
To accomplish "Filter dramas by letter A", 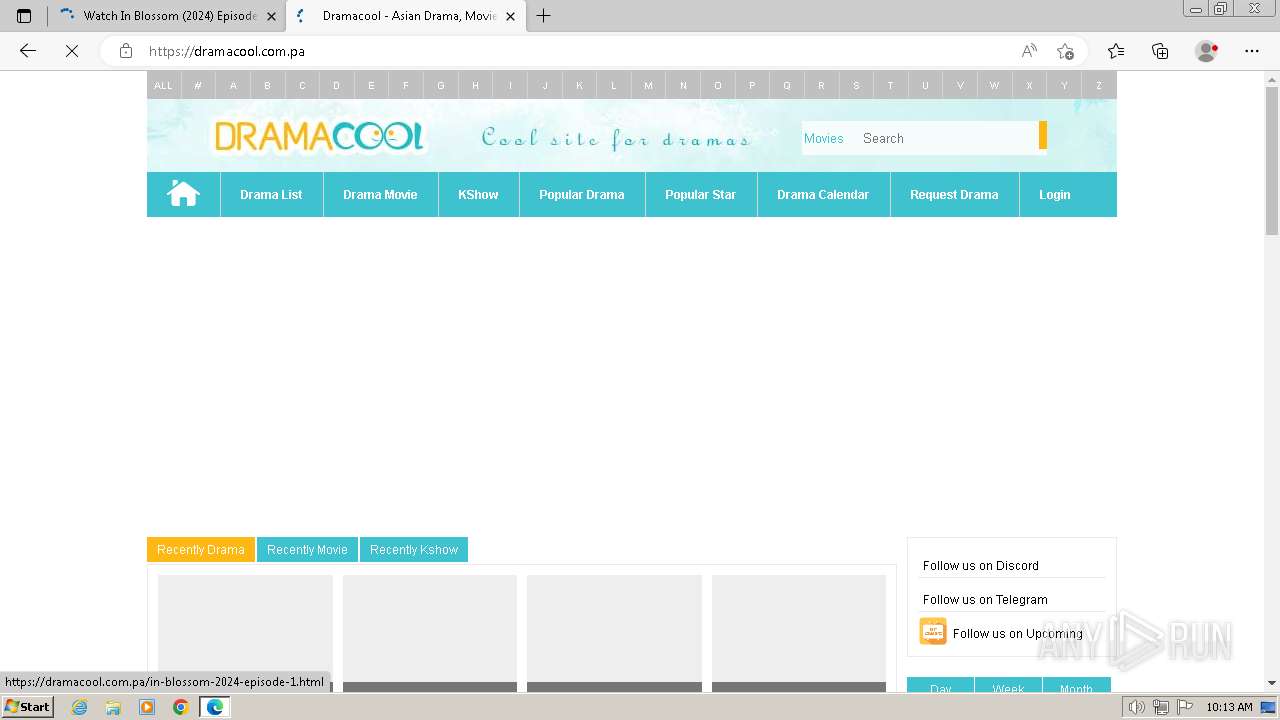I will pyautogui.click(x=233, y=85).
